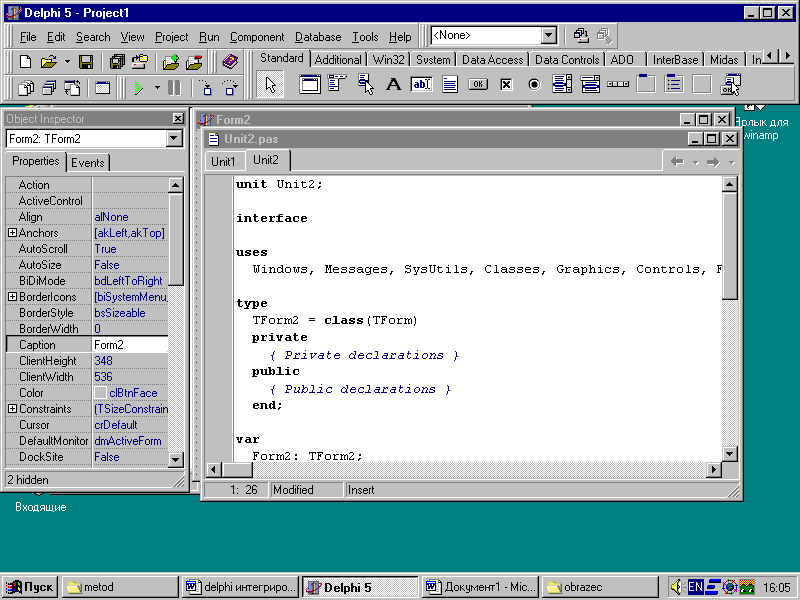The width and height of the screenshot is (800, 600).
Task: Click the Caption value field Form2
Action: (130, 344)
